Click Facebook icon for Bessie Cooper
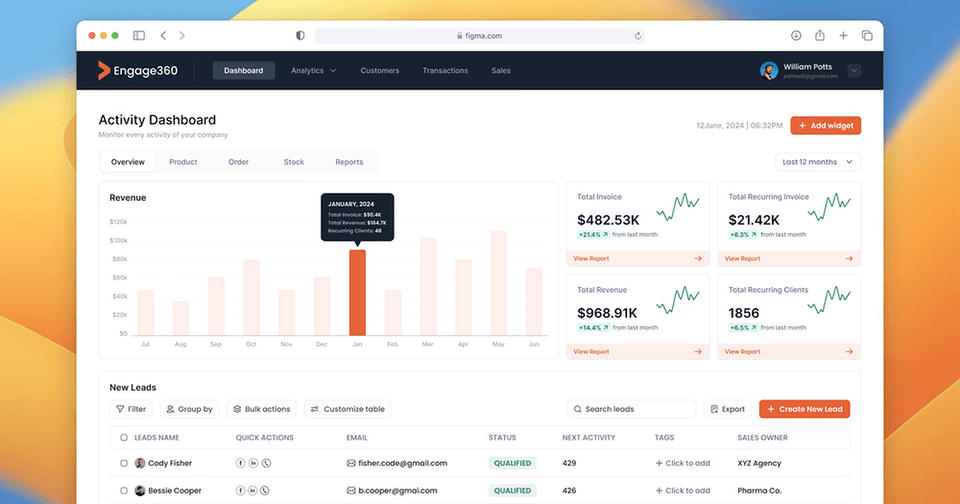The width and height of the screenshot is (960, 504). point(241,491)
